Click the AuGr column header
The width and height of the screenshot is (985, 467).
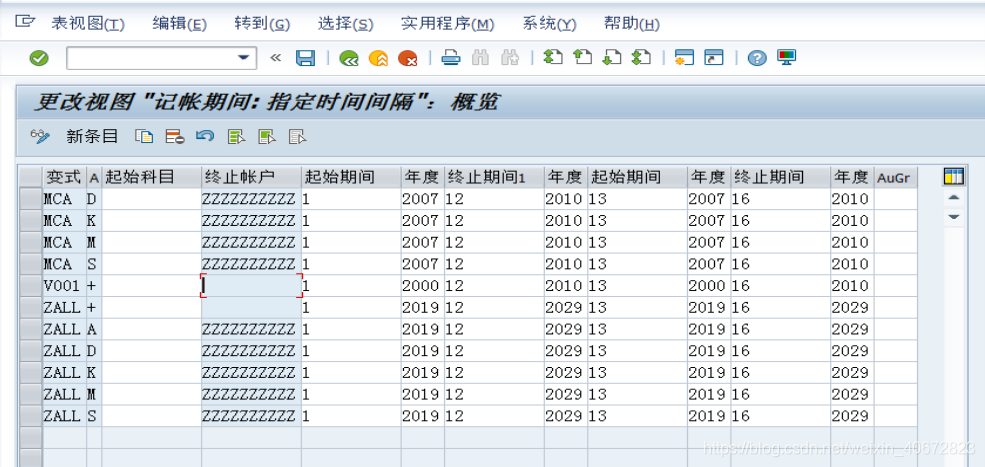[x=896, y=177]
